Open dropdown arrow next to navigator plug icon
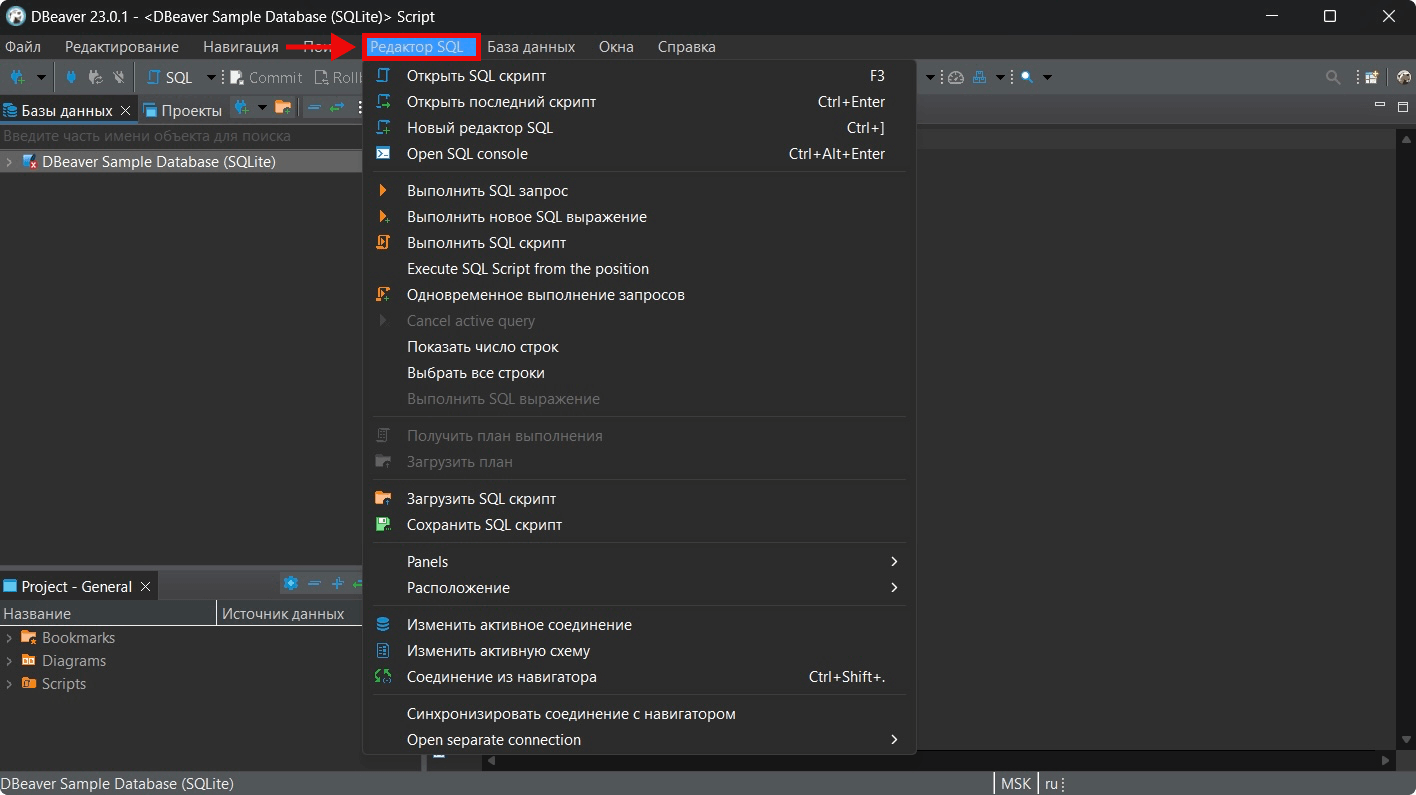 tap(262, 107)
